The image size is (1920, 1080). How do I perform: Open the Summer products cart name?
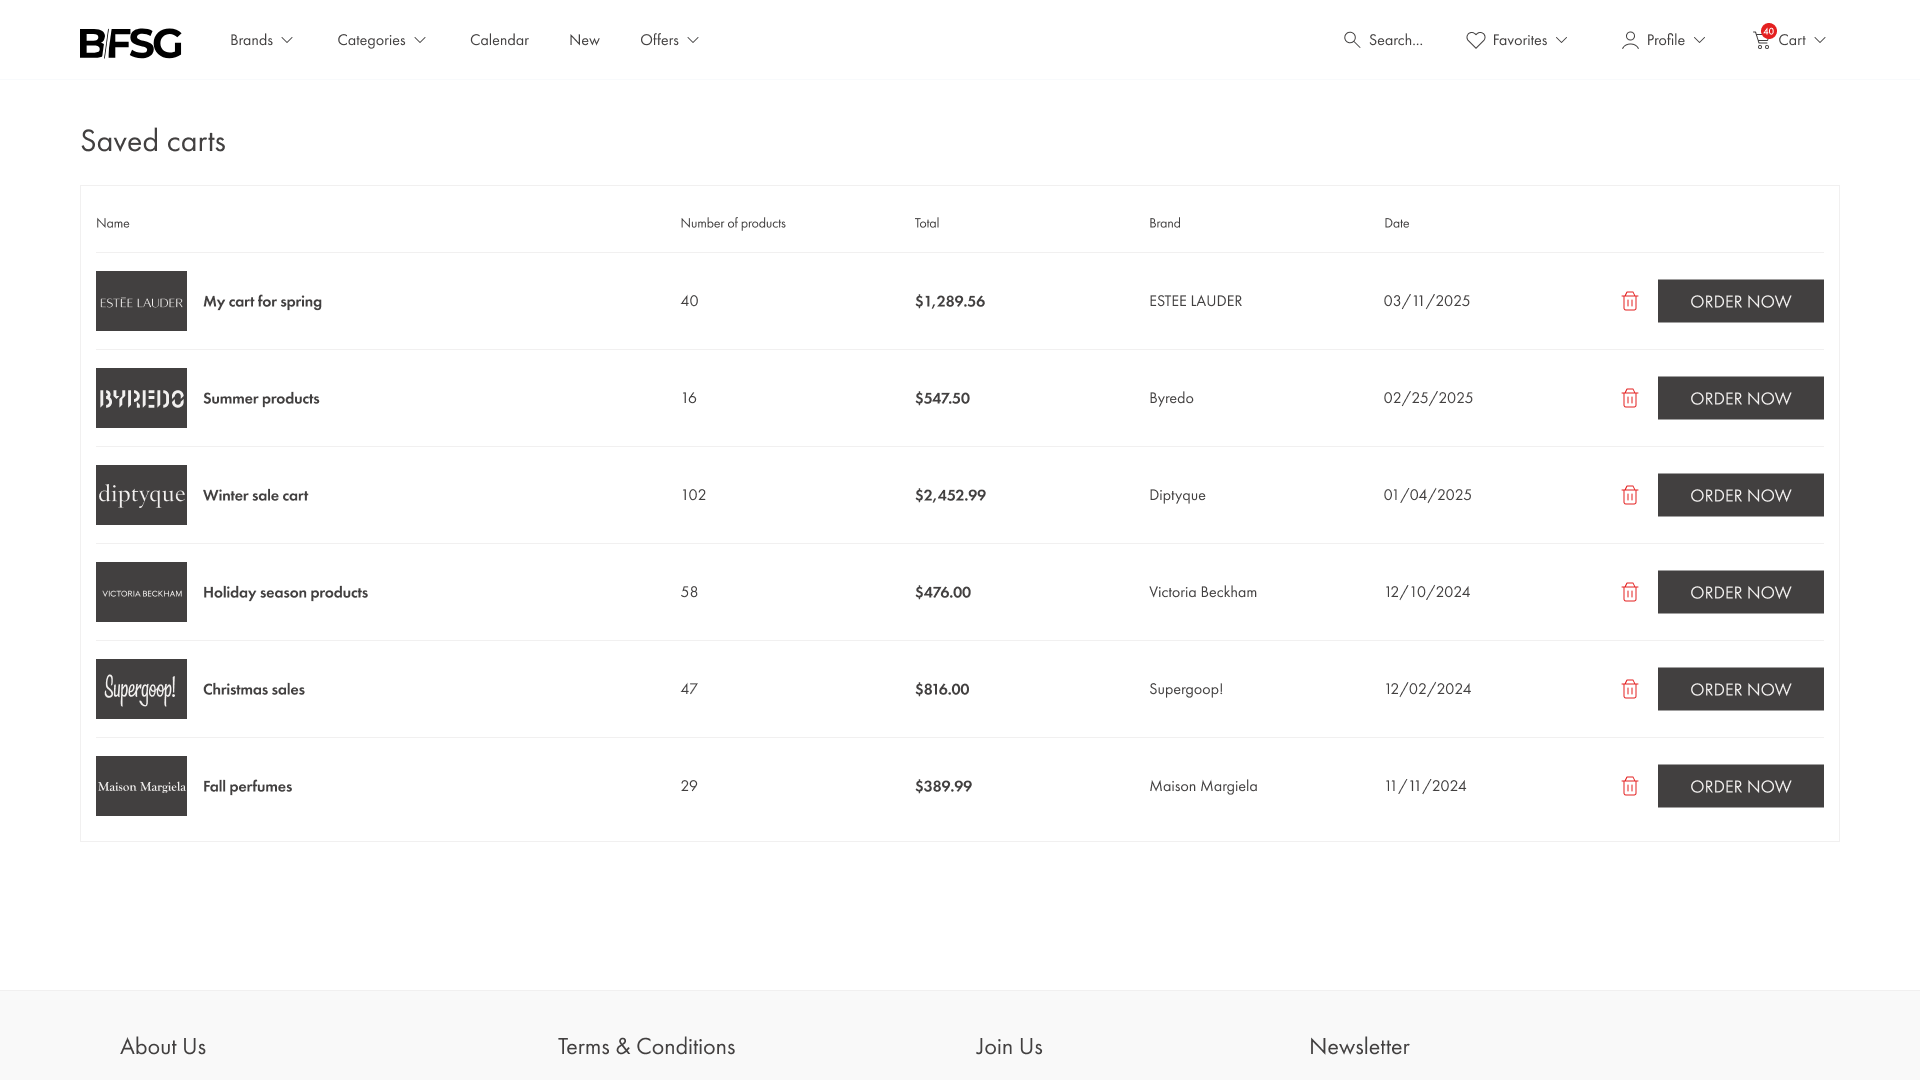[x=261, y=398]
